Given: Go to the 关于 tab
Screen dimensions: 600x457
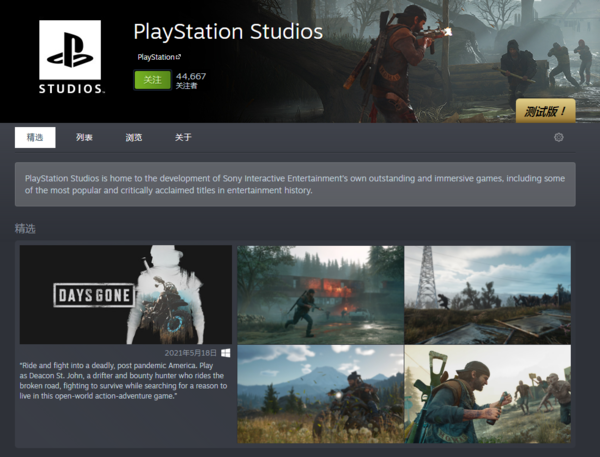Looking at the screenshot, I should click(x=183, y=137).
